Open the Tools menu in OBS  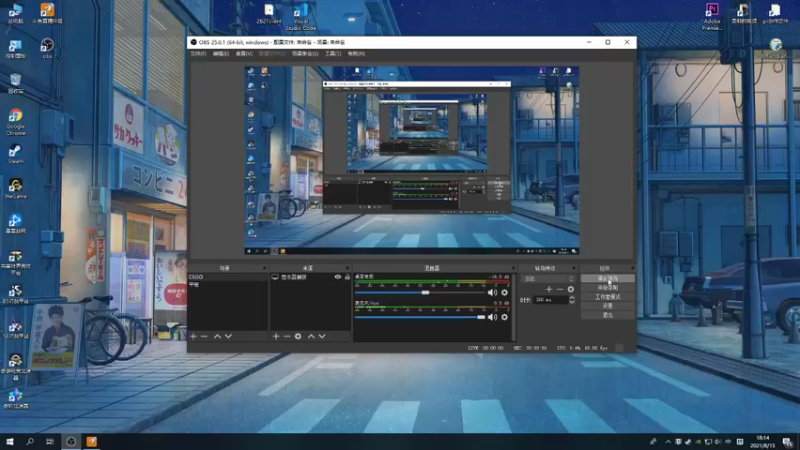[x=333, y=54]
